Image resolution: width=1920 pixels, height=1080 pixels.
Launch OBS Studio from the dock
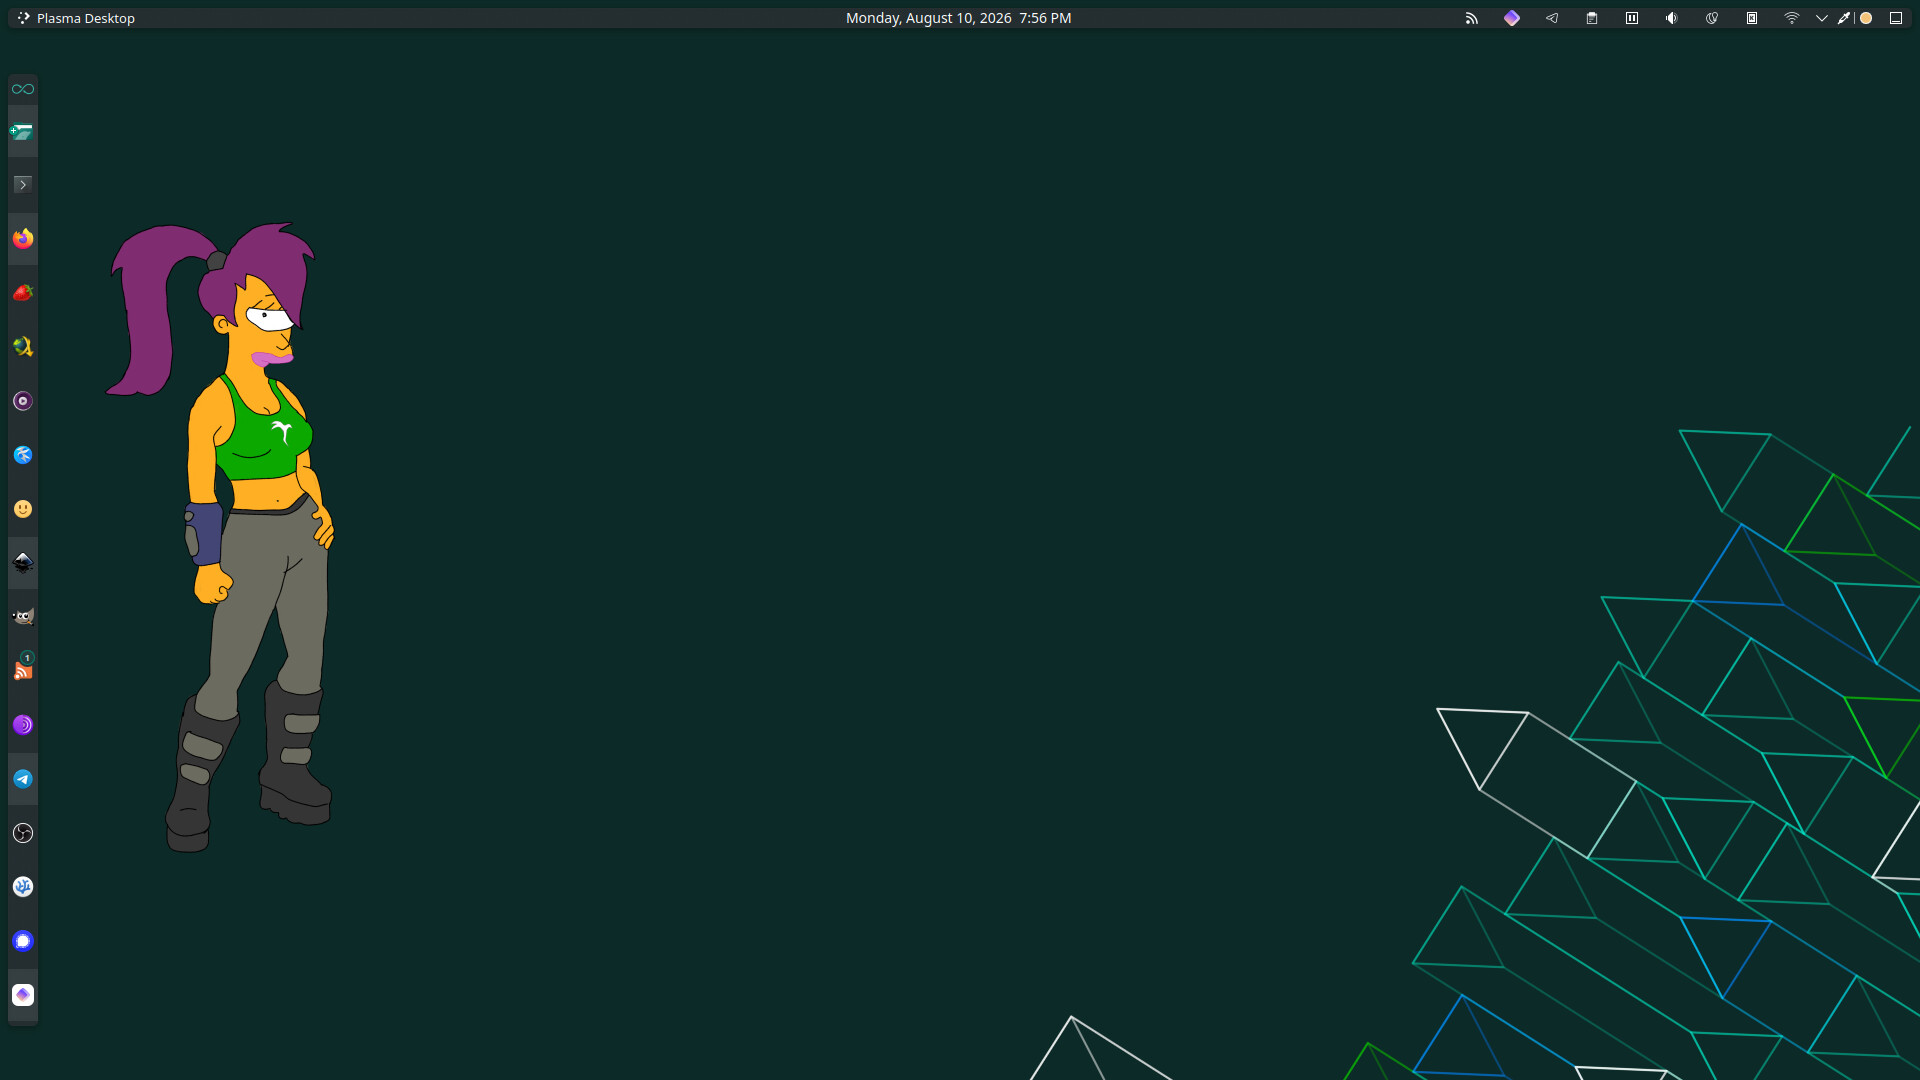click(x=23, y=833)
